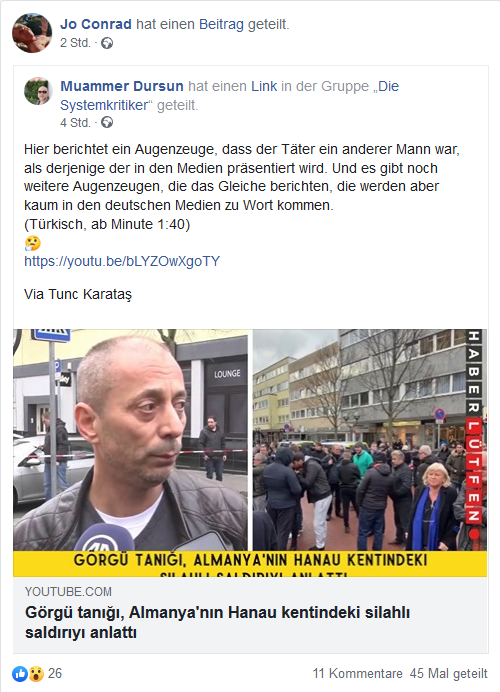Open the youtu.be/bLYZOwXgoTY URL

122,261
